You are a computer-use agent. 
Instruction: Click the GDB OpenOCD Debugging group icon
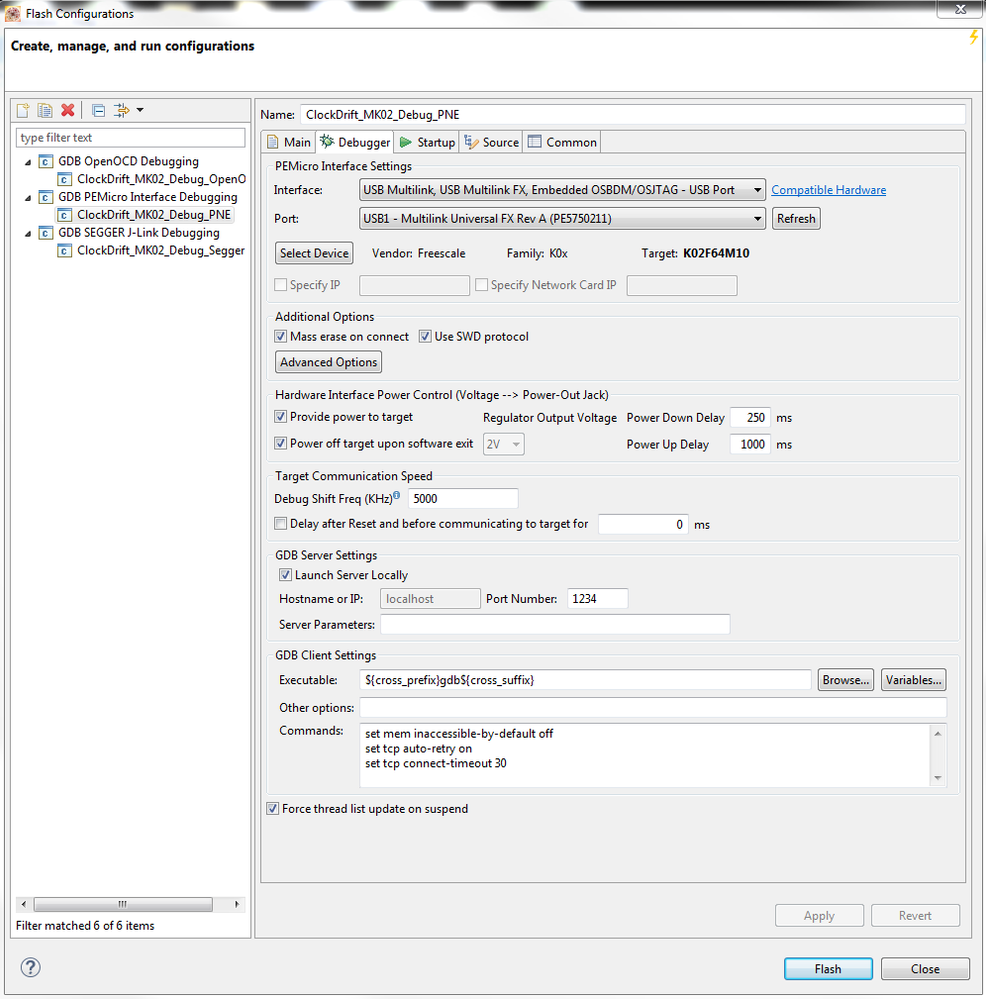[x=45, y=161]
